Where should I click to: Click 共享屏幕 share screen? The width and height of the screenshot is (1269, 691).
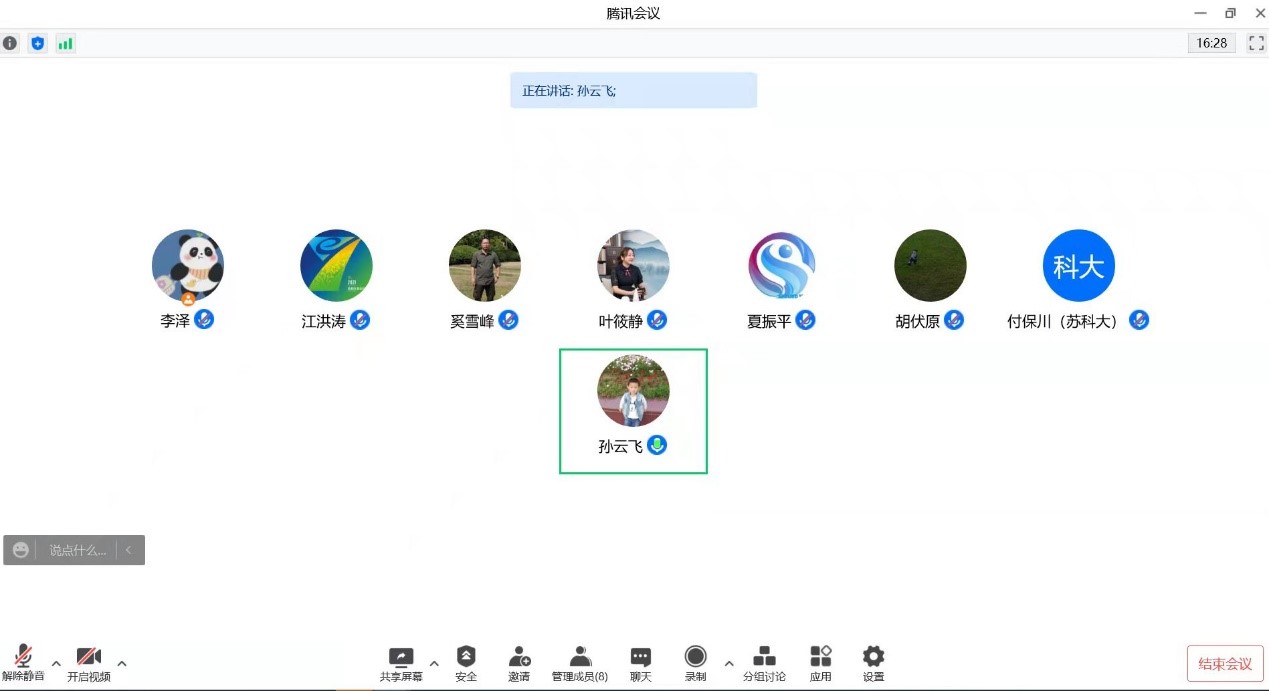[x=401, y=663]
